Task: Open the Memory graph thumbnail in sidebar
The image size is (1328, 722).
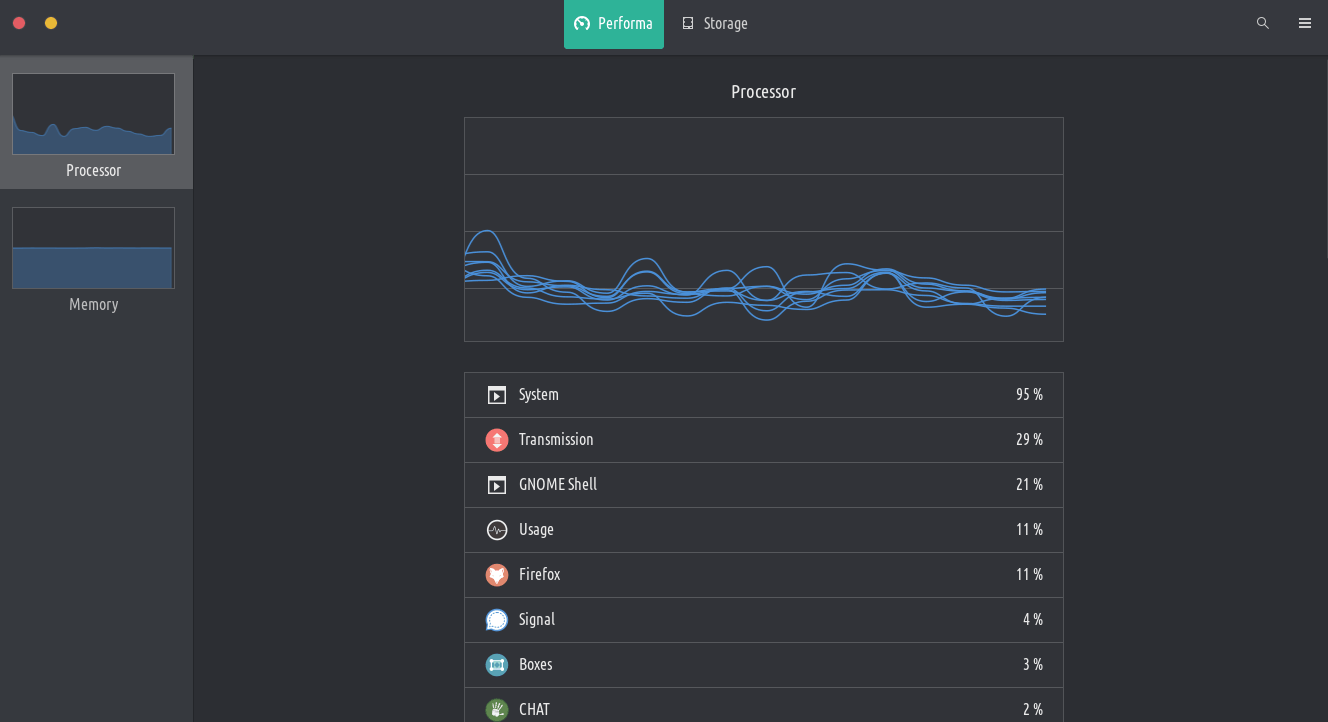Action: 93,248
